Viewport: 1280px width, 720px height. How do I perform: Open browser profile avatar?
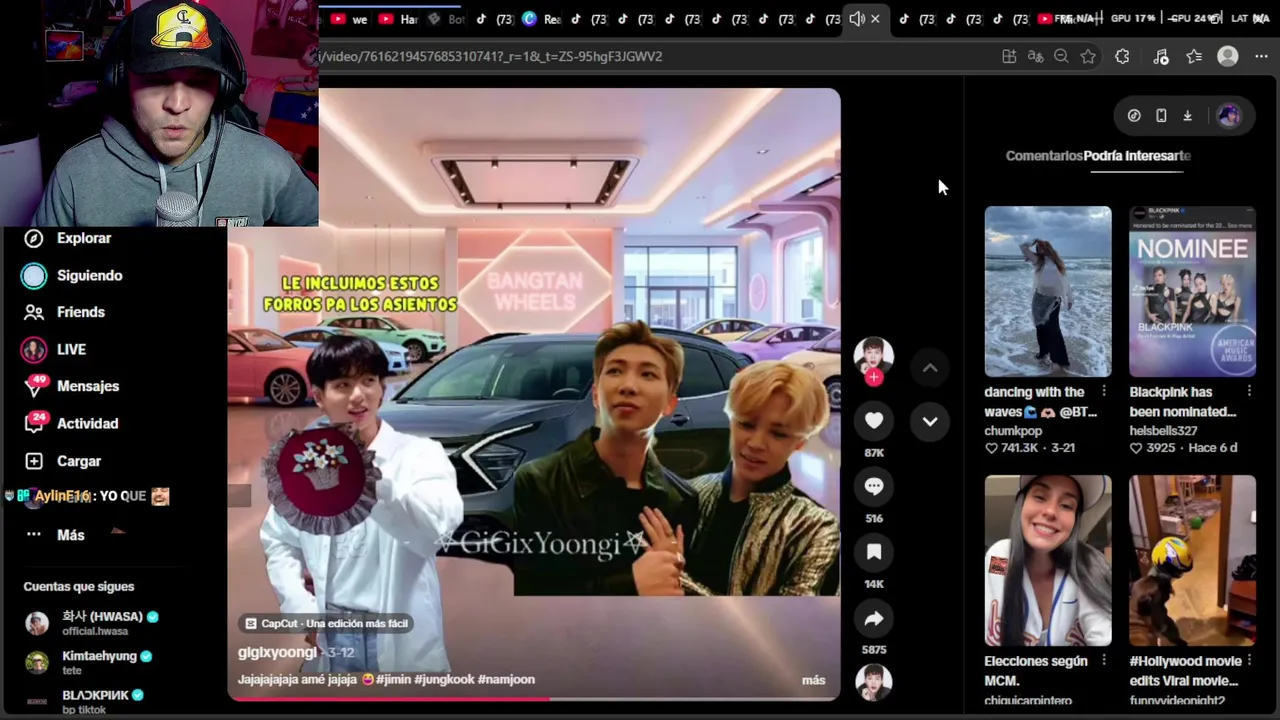coord(1228,57)
